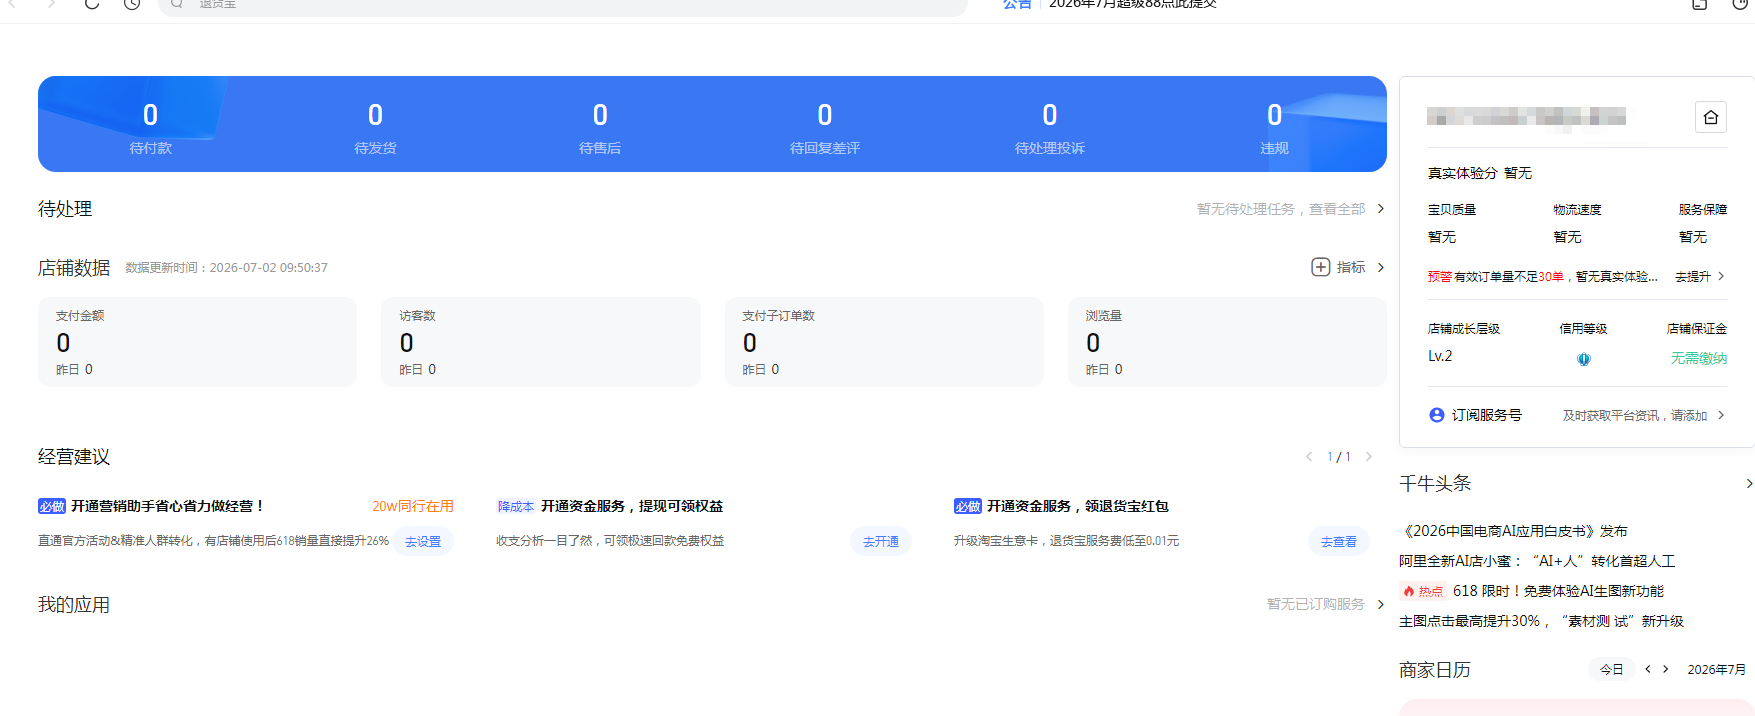This screenshot has height=716, width=1755.
Task: Open 《2026中国电商AI应用白皮书》发布 headline
Action: pyautogui.click(x=1513, y=531)
